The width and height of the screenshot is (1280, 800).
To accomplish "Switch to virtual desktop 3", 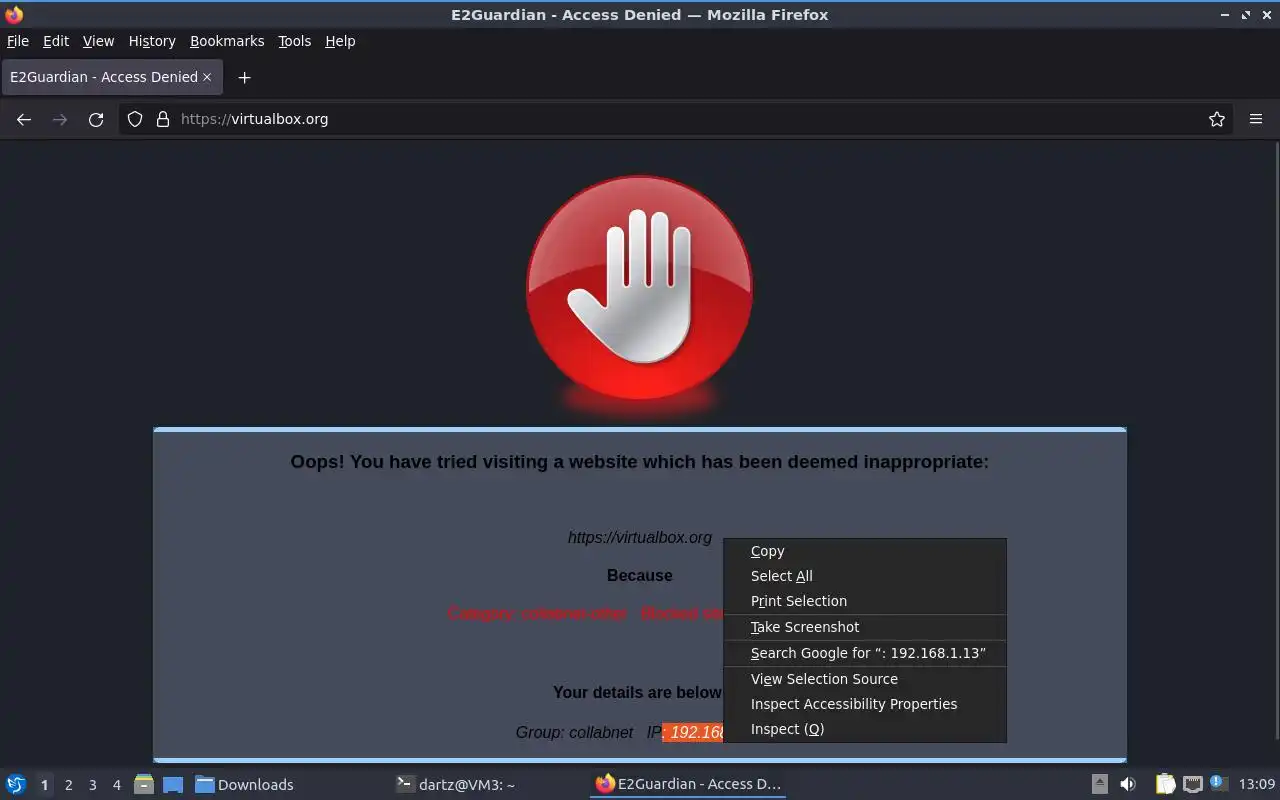I will (92, 785).
